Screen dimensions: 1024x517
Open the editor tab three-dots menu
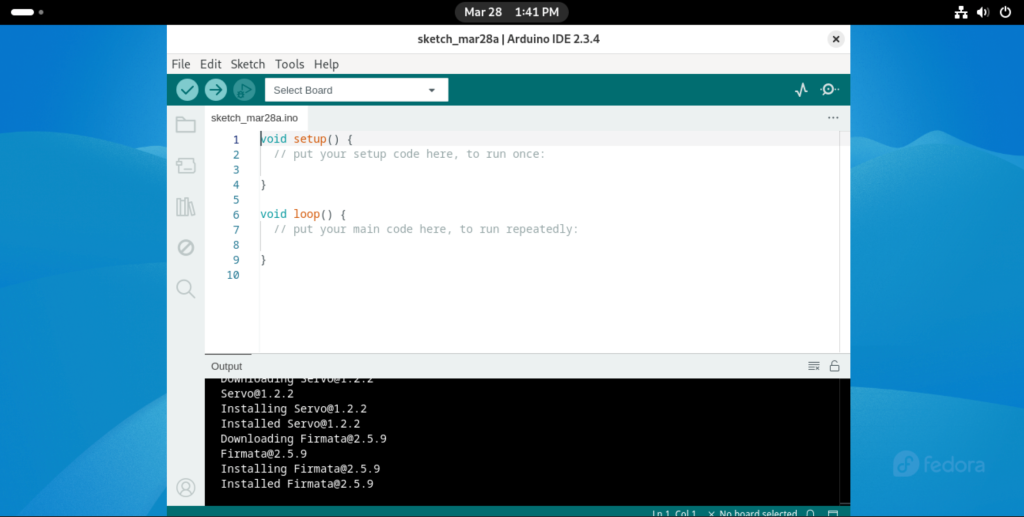(x=833, y=118)
